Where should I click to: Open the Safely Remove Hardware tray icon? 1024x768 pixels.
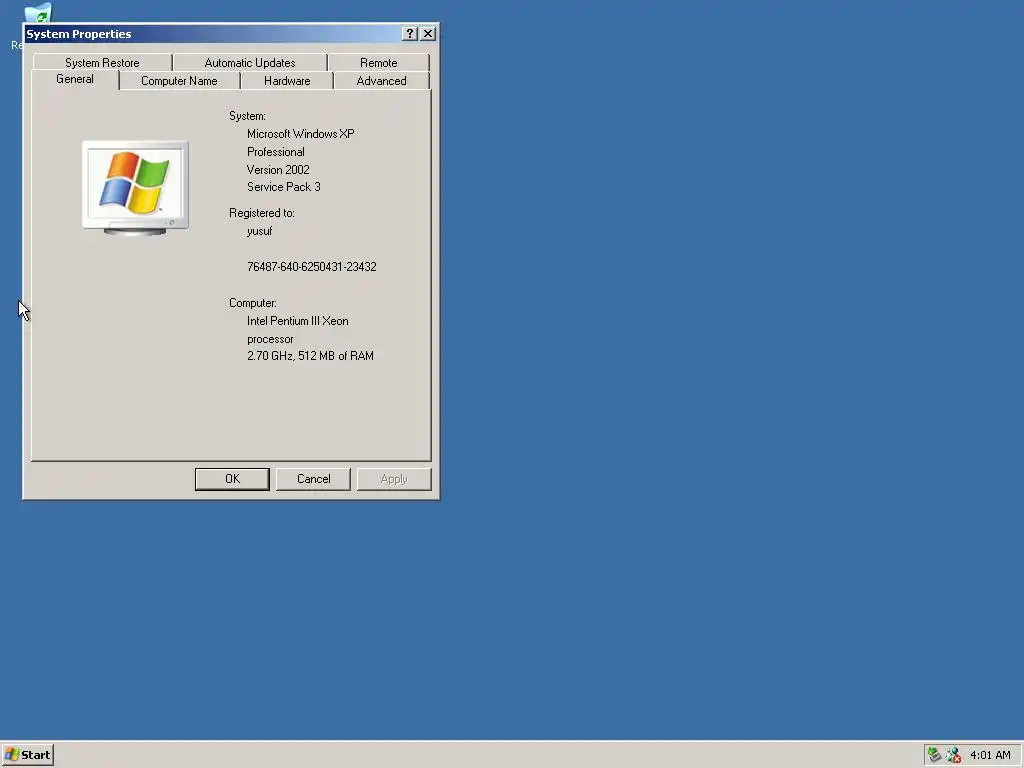pos(935,755)
